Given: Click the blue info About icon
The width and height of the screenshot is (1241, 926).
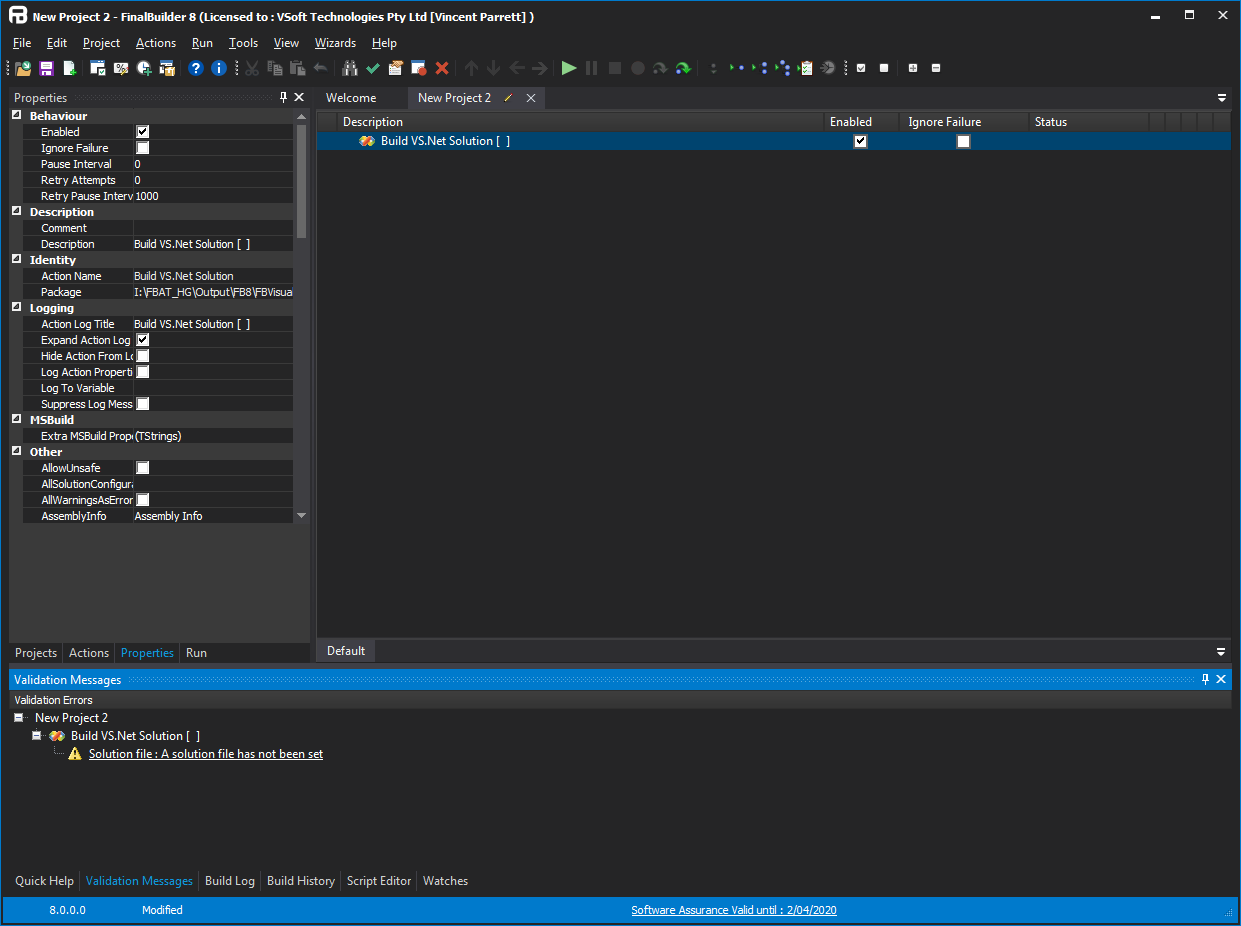Looking at the screenshot, I should click(x=219, y=68).
